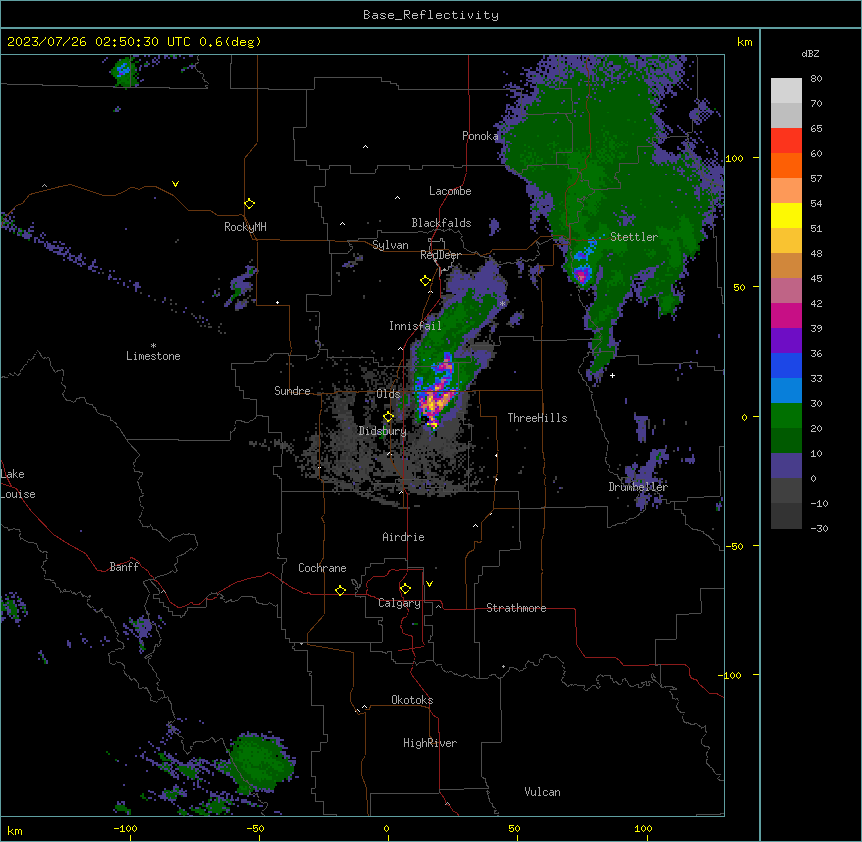Viewport: 862px width, 842px height.
Task: Click the yellow diamond marker above Calgary label
Action: tap(405, 589)
